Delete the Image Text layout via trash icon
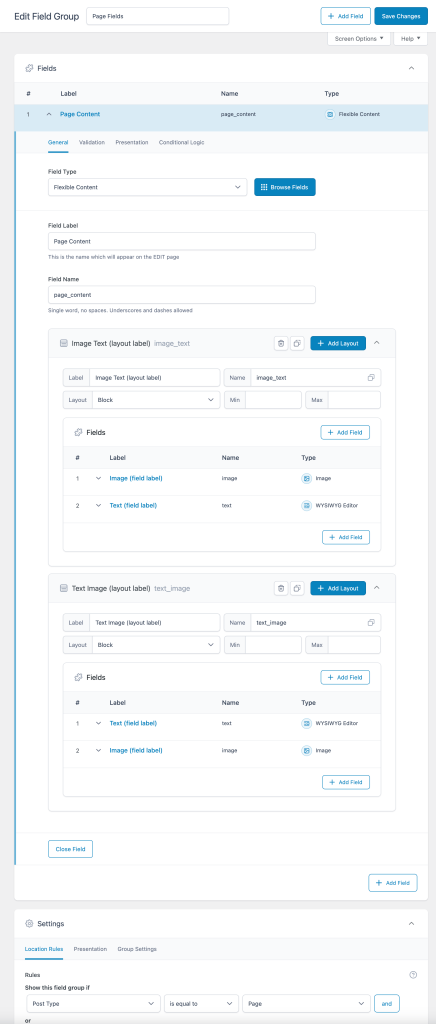 click(281, 343)
